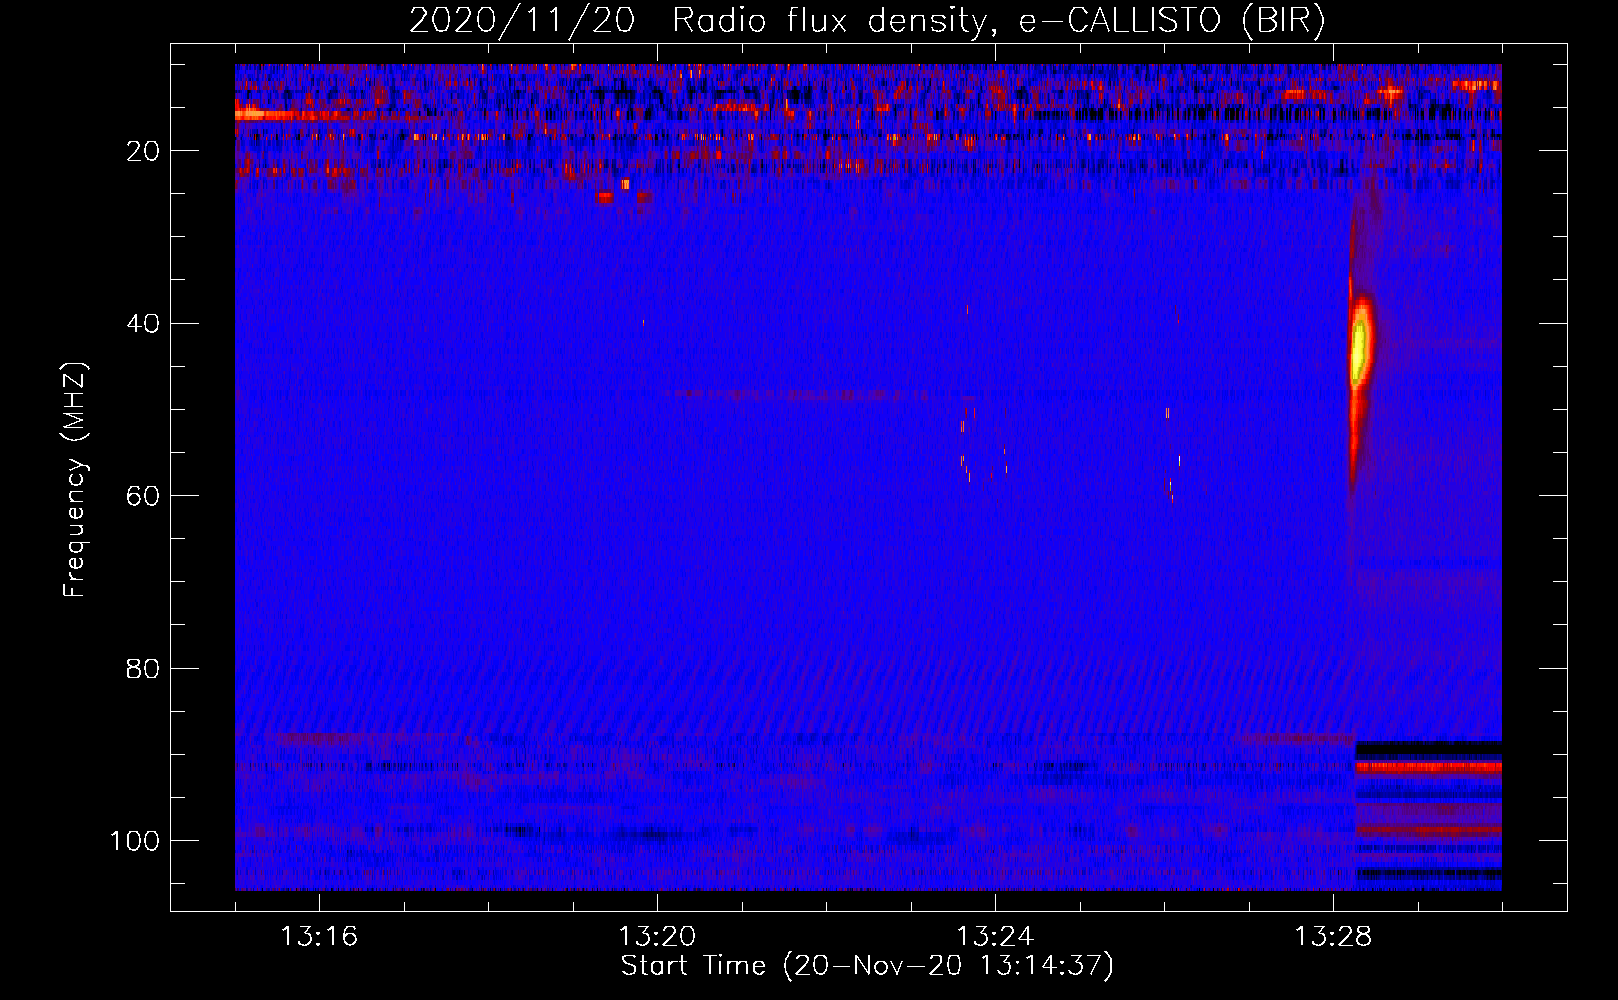Click the '100' frequency tick label

tap(135, 841)
